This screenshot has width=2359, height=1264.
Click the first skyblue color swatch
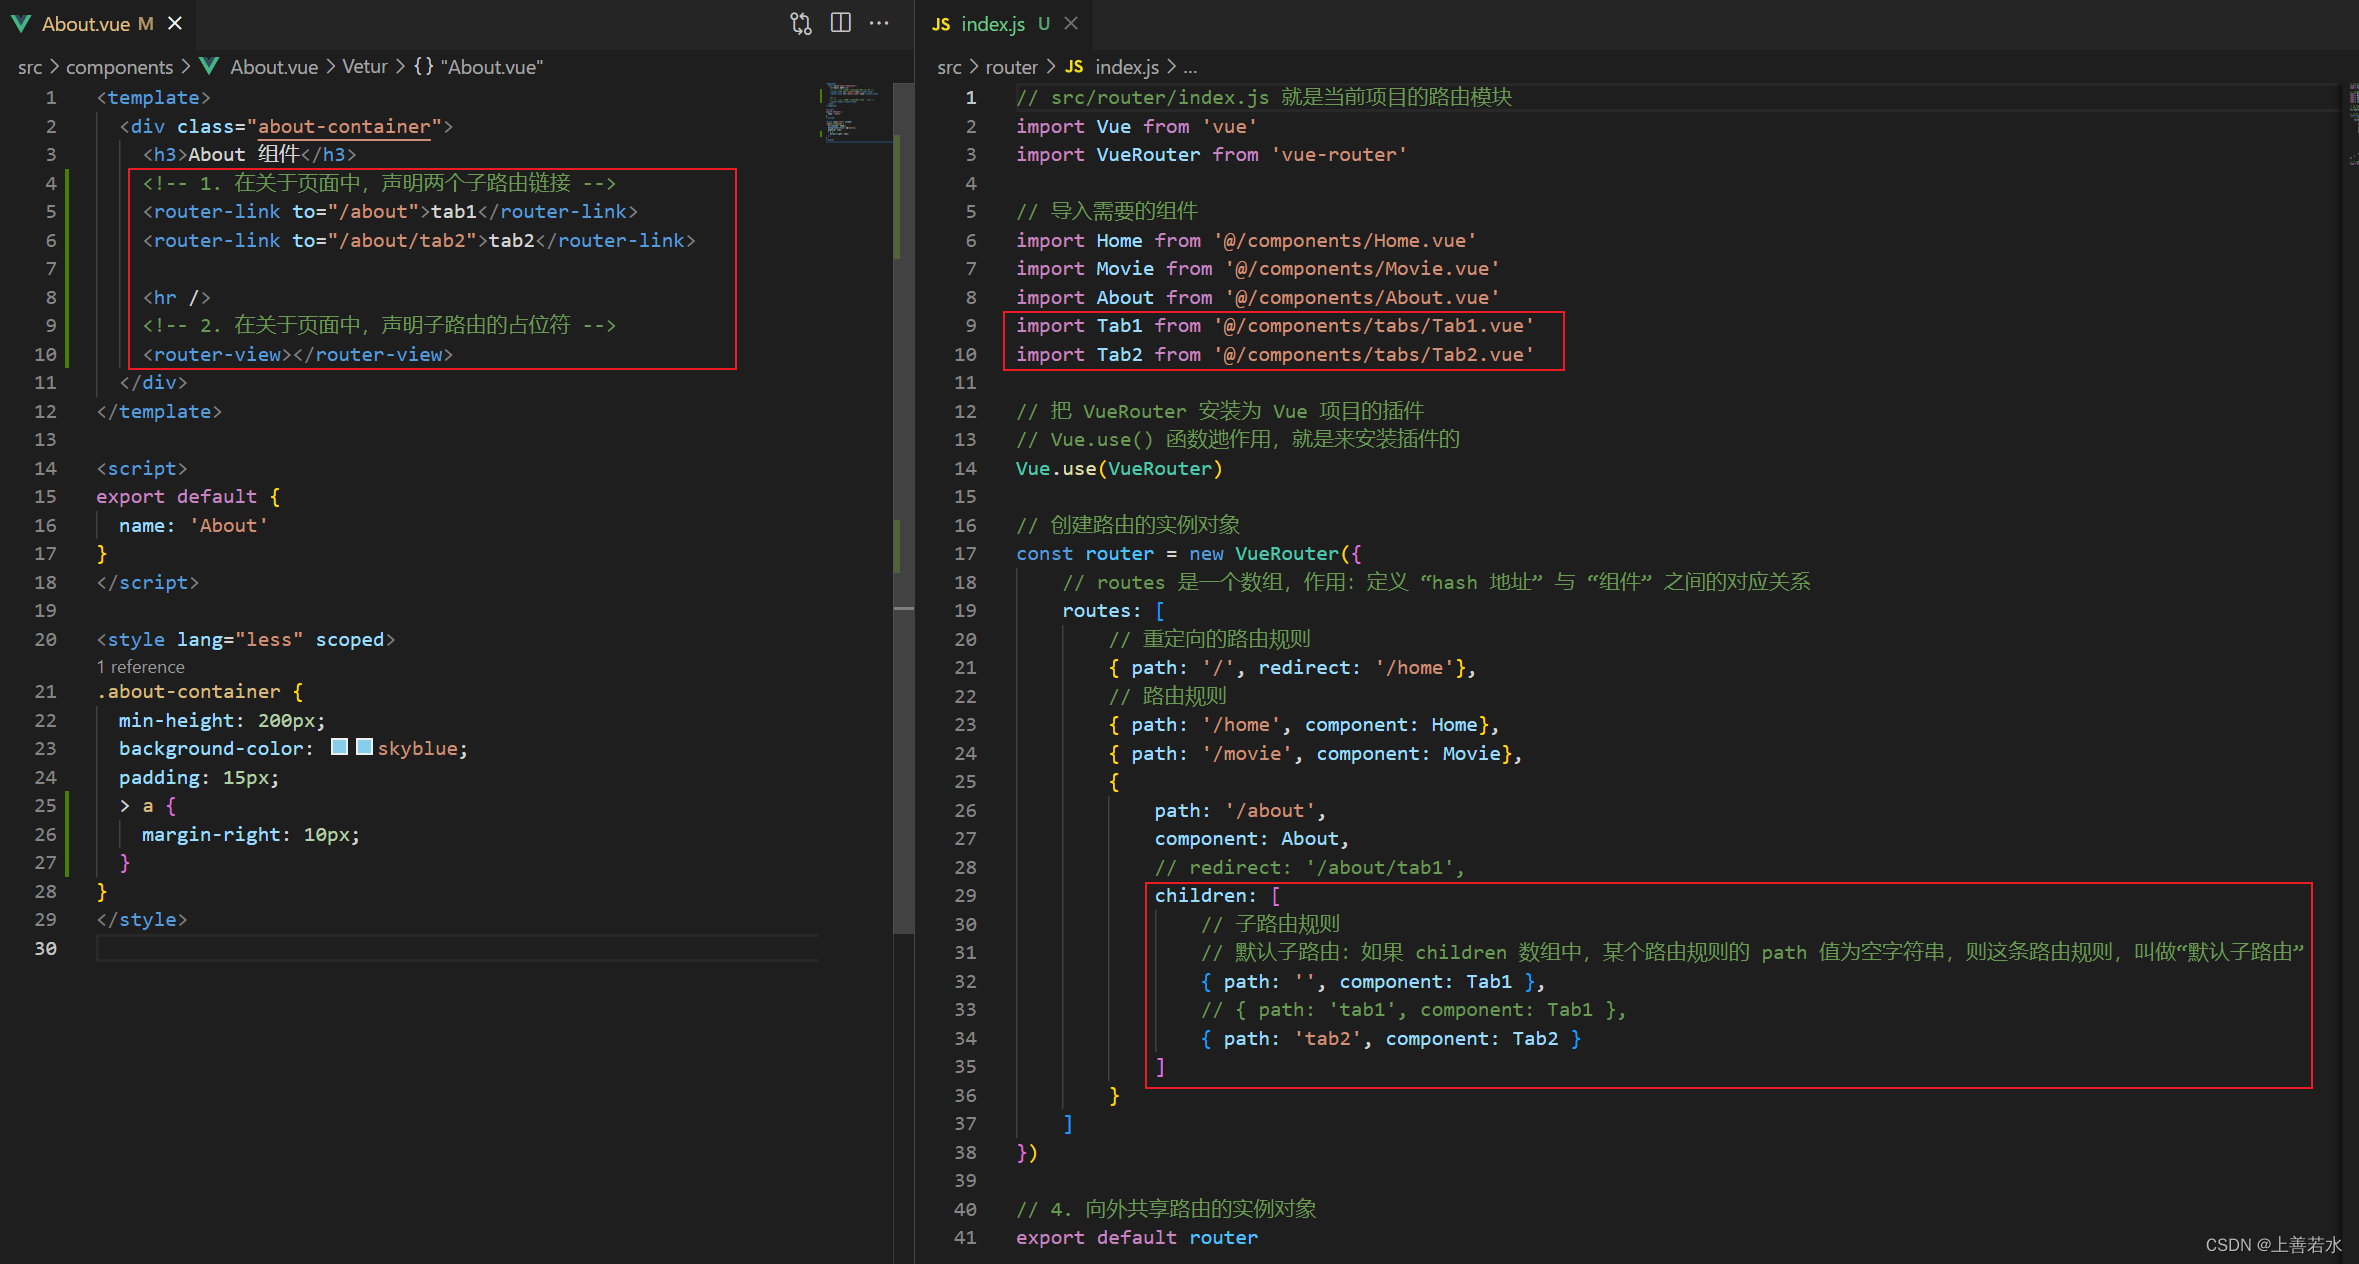(x=339, y=747)
